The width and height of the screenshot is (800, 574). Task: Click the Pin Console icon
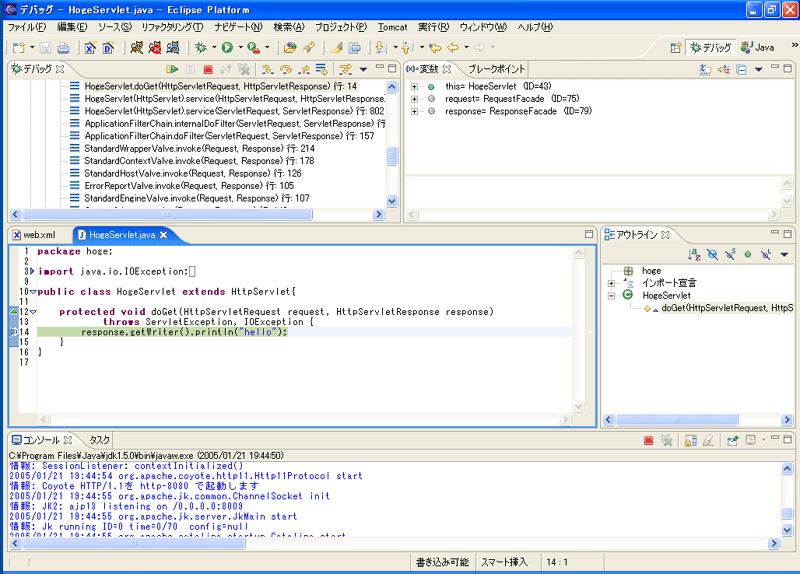point(733,440)
